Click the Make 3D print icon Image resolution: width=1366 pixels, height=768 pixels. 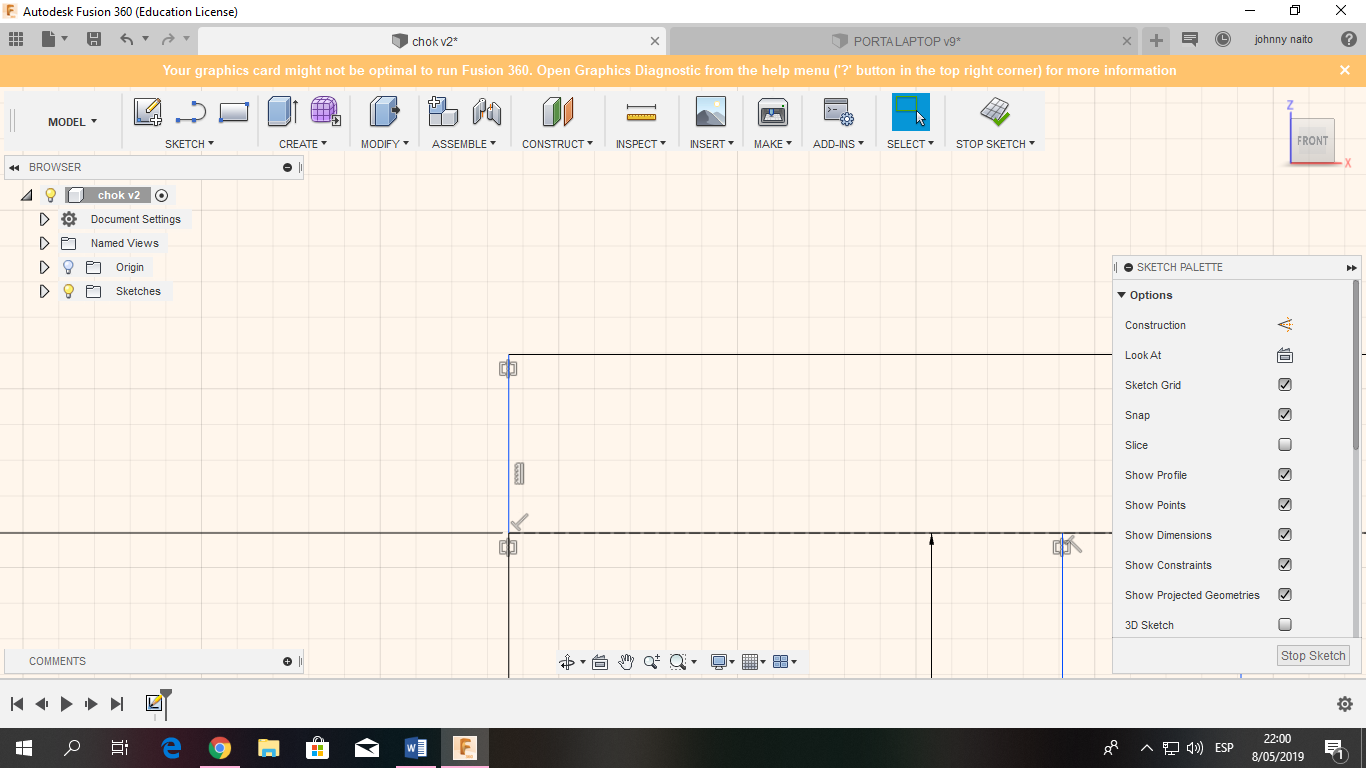773,111
